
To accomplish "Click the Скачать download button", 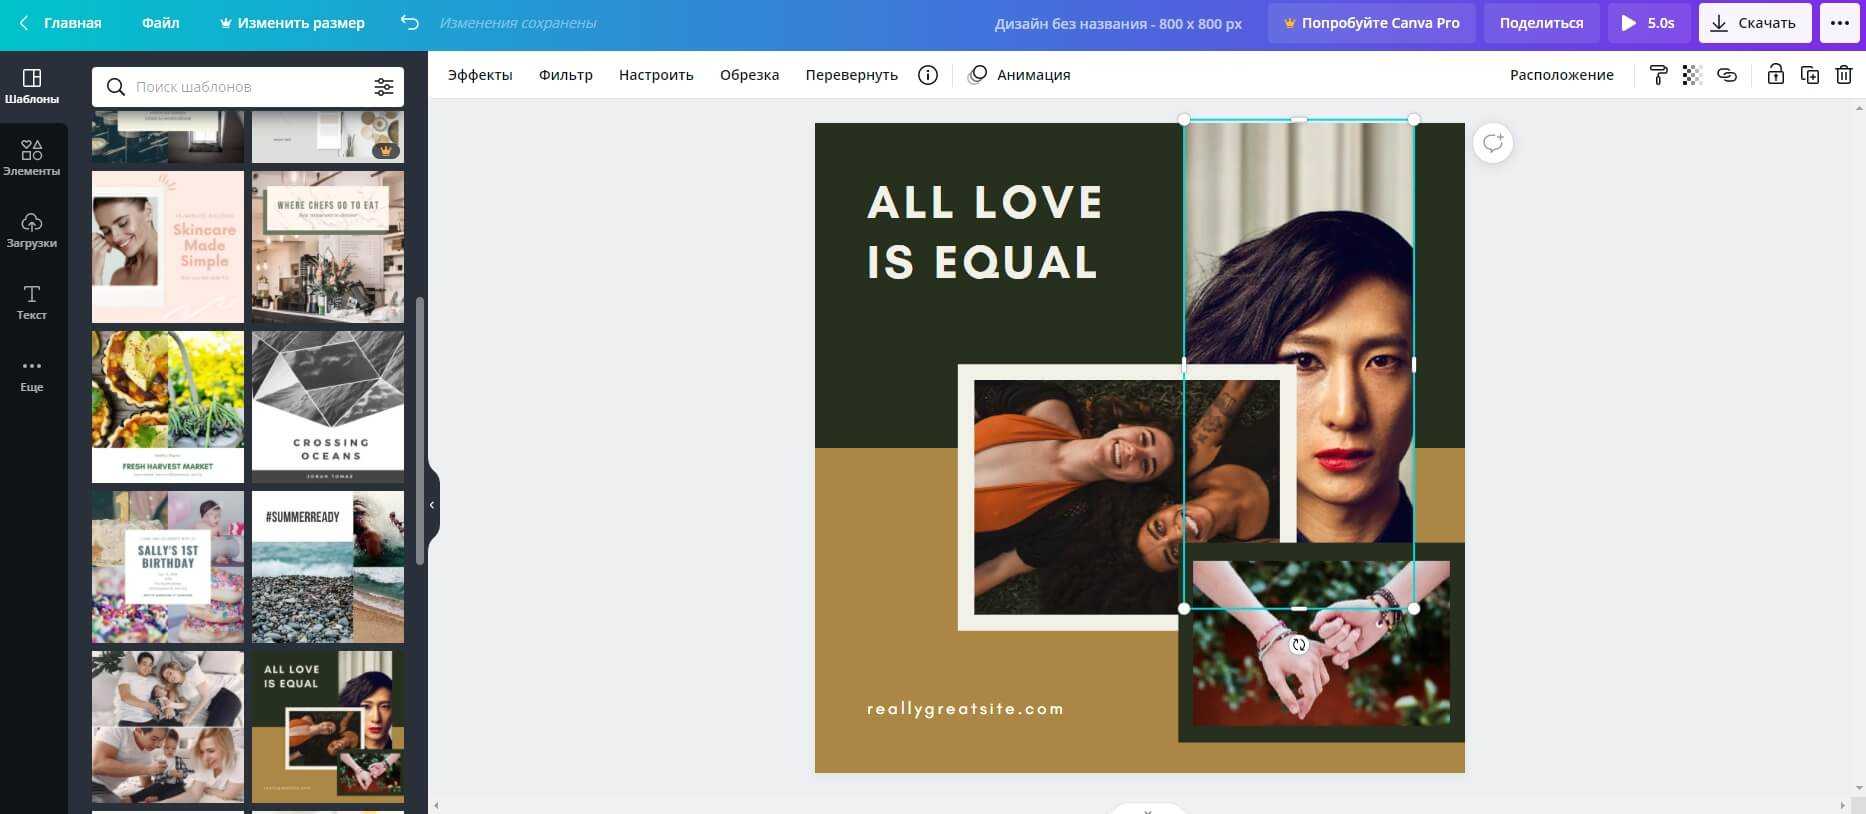I will tap(1754, 22).
